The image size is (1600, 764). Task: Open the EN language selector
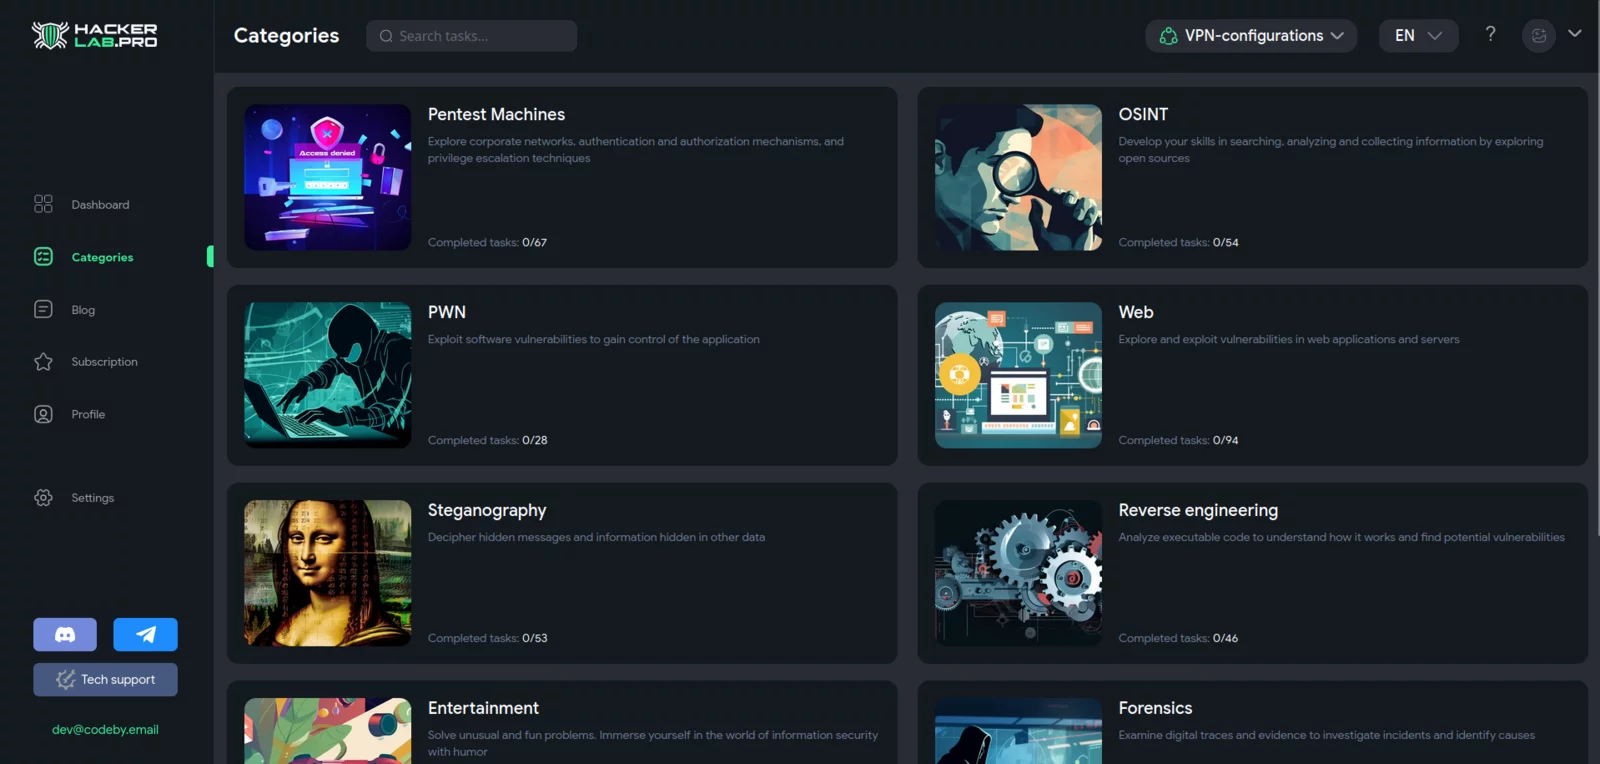pos(1418,36)
